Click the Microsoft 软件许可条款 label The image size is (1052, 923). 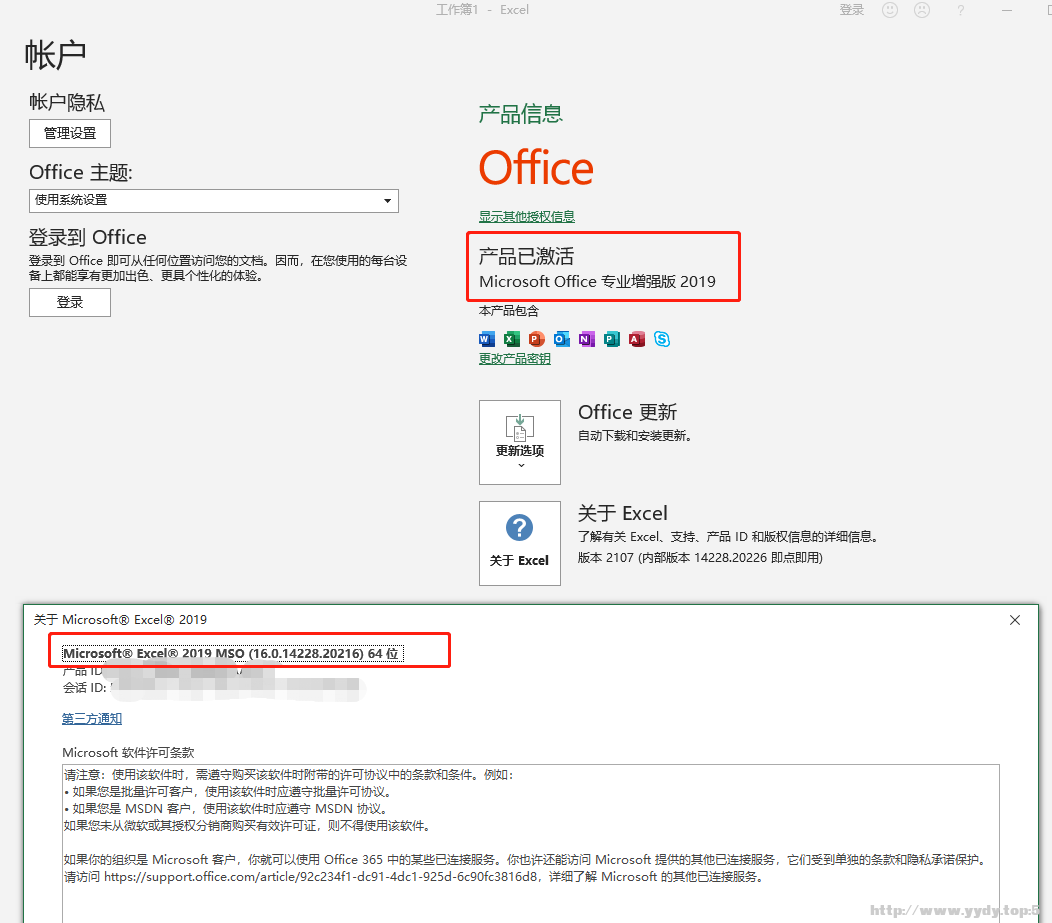(128, 753)
